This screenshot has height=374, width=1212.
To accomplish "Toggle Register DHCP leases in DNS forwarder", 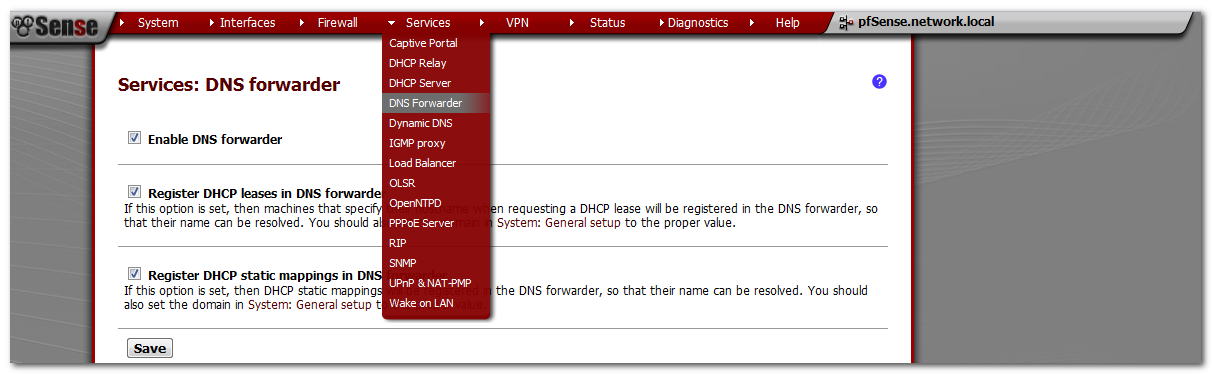I will pos(134,191).
